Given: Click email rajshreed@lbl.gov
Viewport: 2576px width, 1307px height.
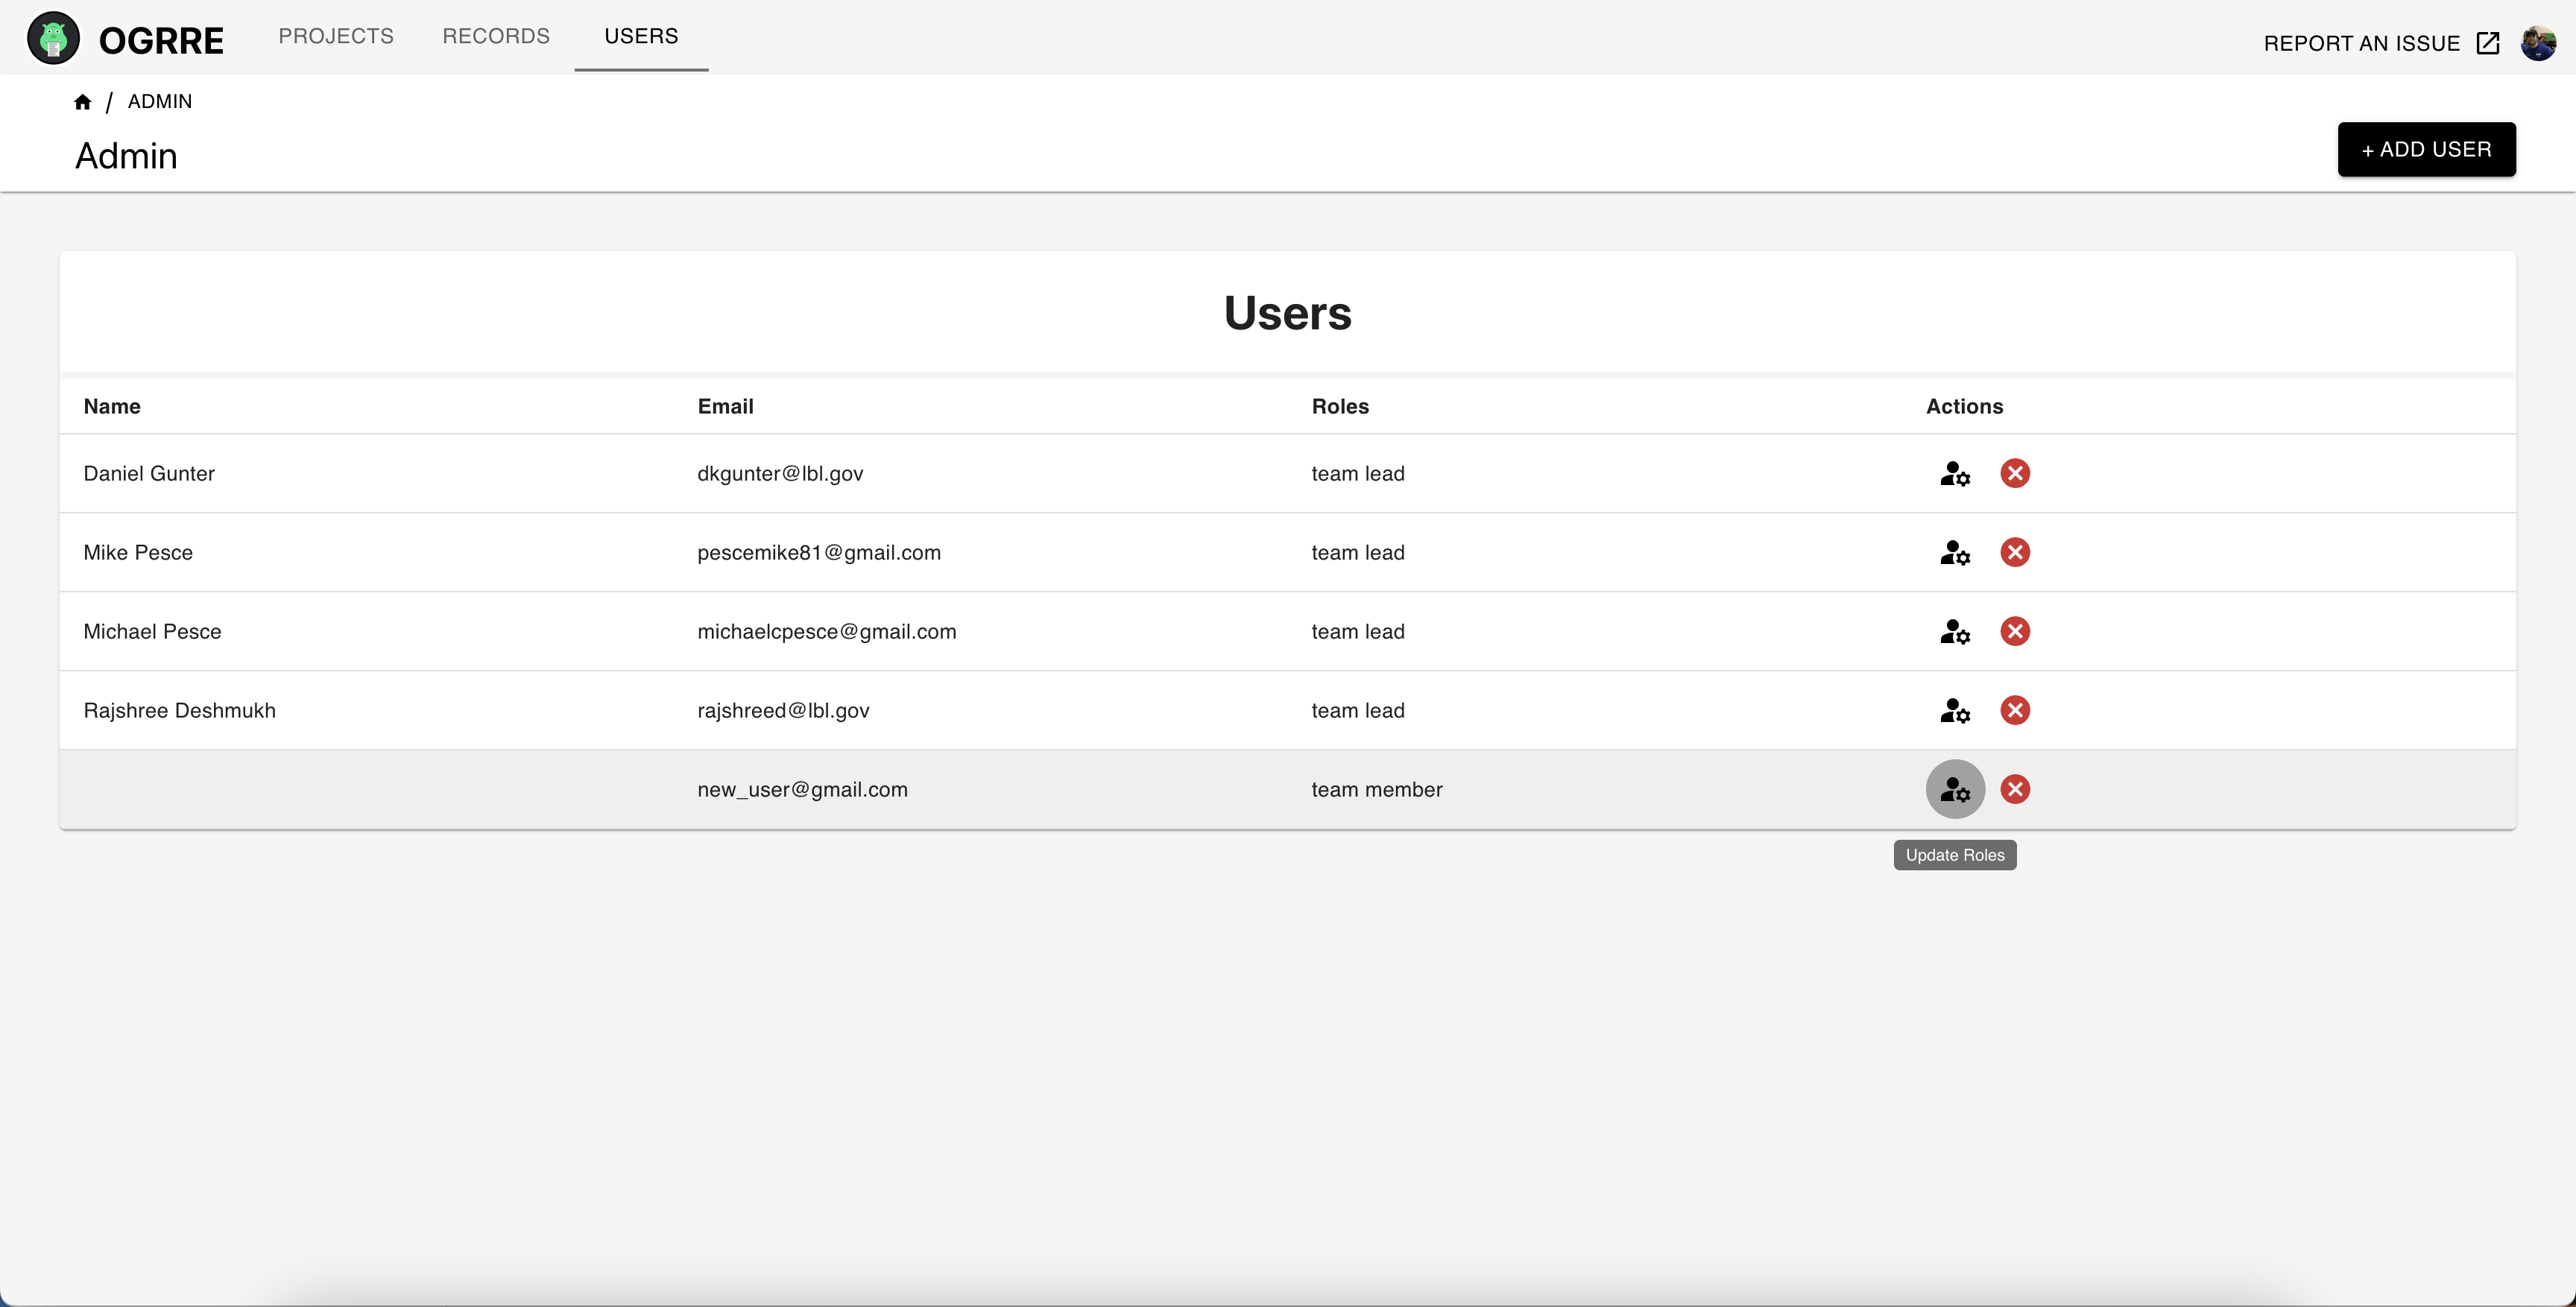Looking at the screenshot, I should tap(783, 710).
